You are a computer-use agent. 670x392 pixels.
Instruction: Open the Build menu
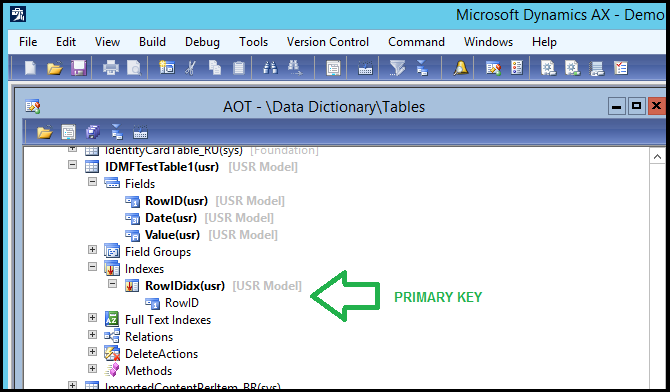click(152, 42)
